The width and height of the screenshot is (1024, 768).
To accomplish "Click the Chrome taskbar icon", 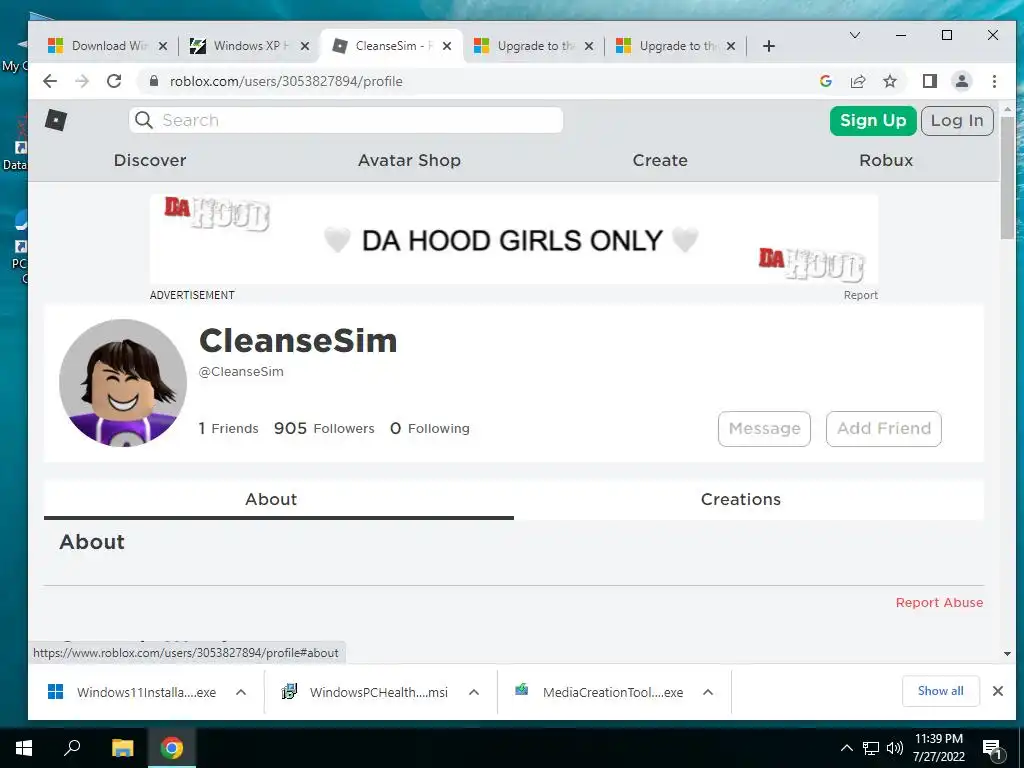I will pos(172,748).
